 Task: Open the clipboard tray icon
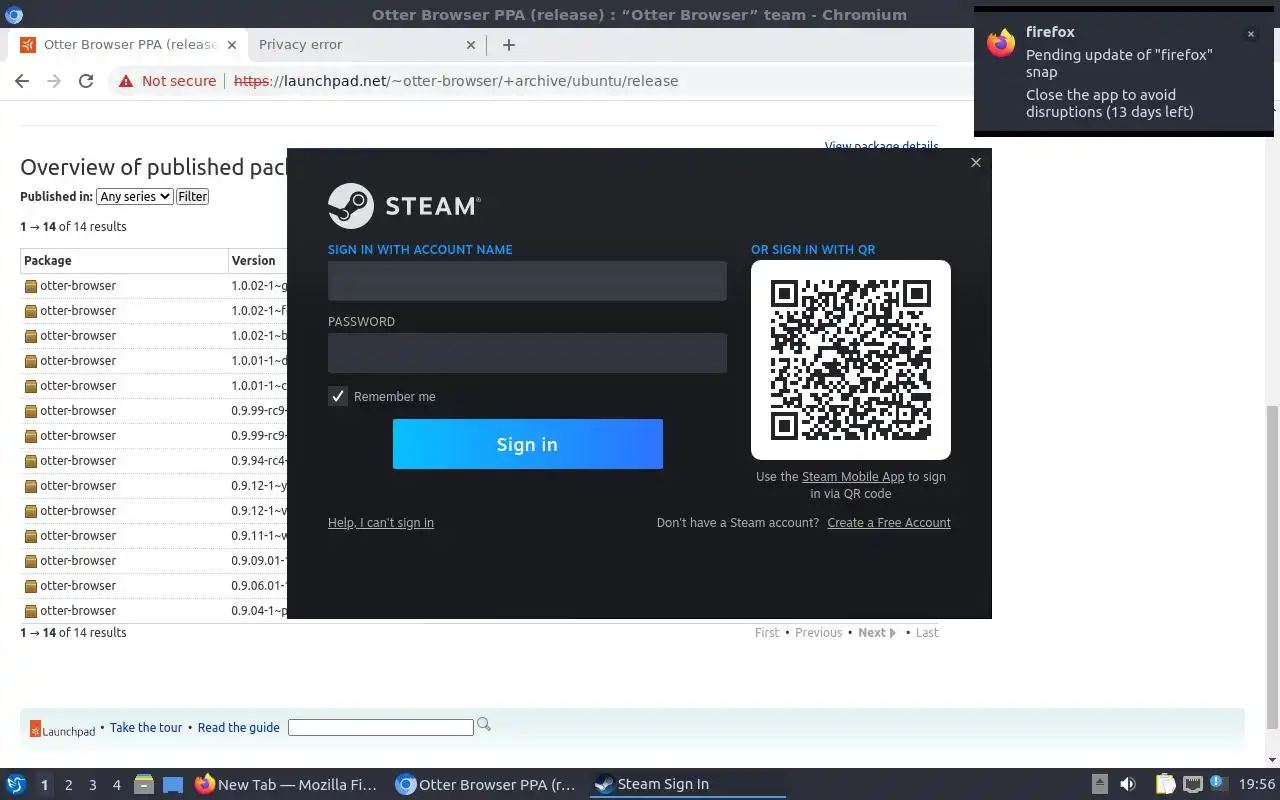[1165, 785]
